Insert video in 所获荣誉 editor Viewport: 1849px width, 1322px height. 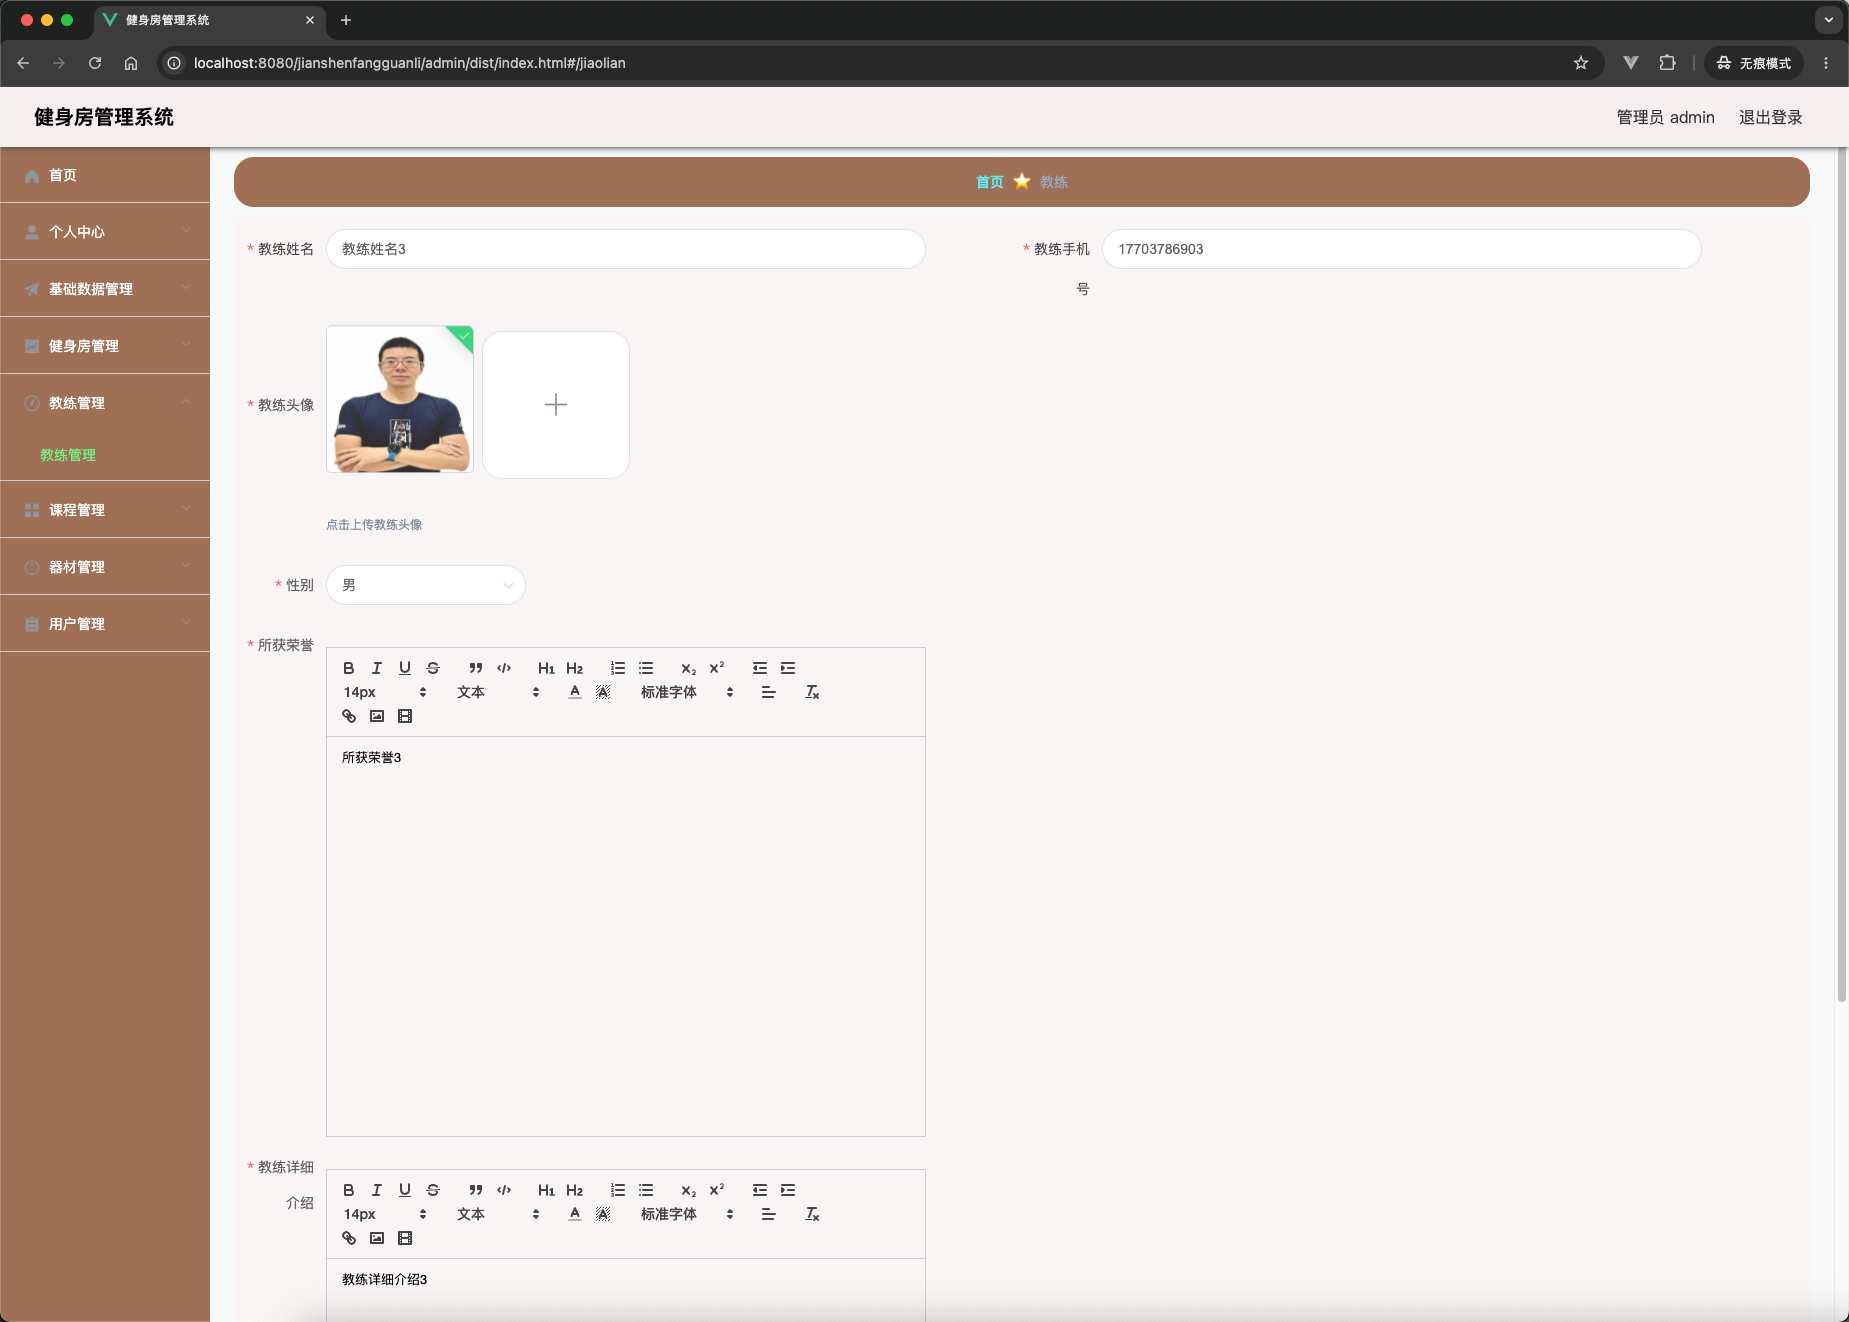tap(405, 716)
